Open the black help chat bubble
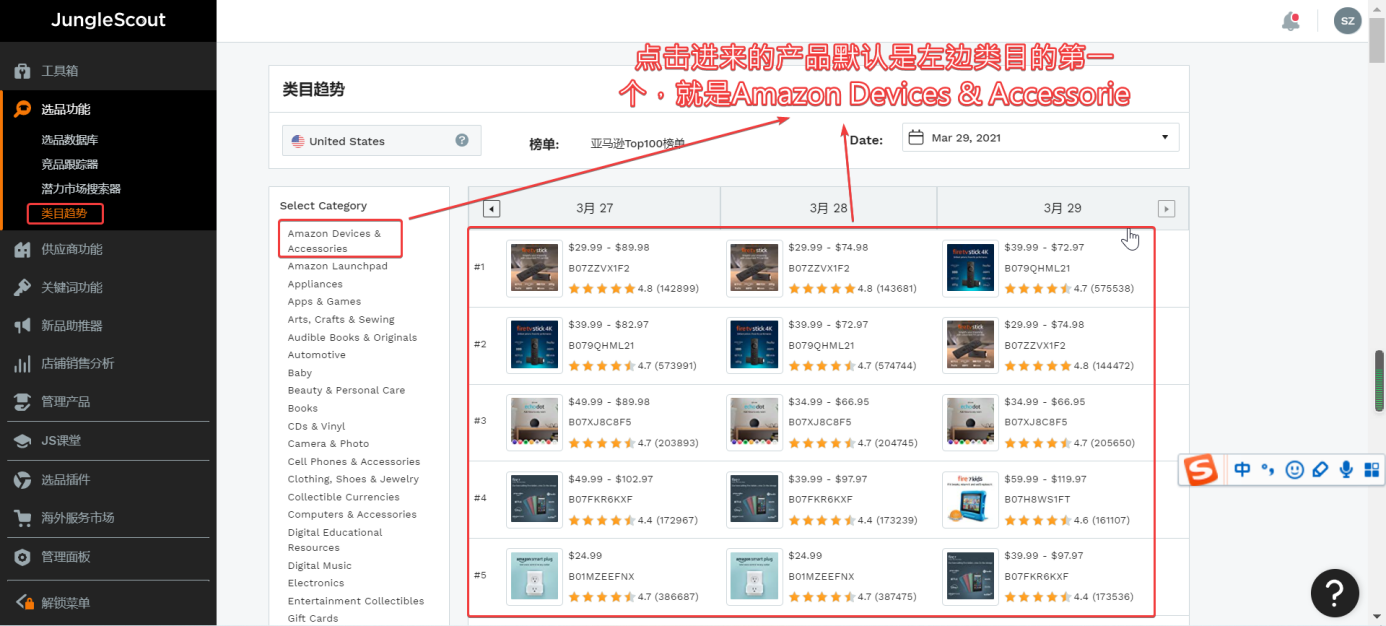1386x626 pixels. pos(1334,591)
